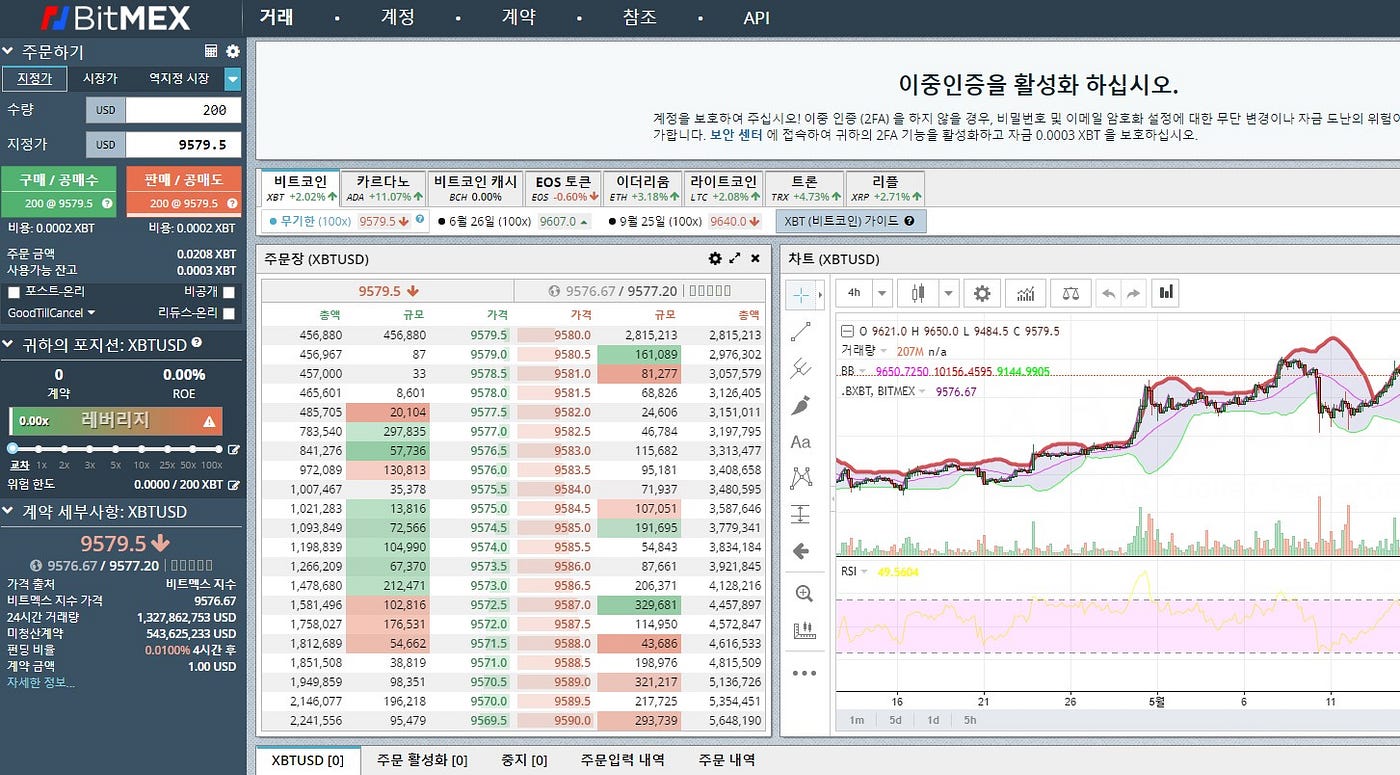The height and width of the screenshot is (775, 1400).
Task: Click help icon on buy button
Action: pyautogui.click(x=107, y=203)
